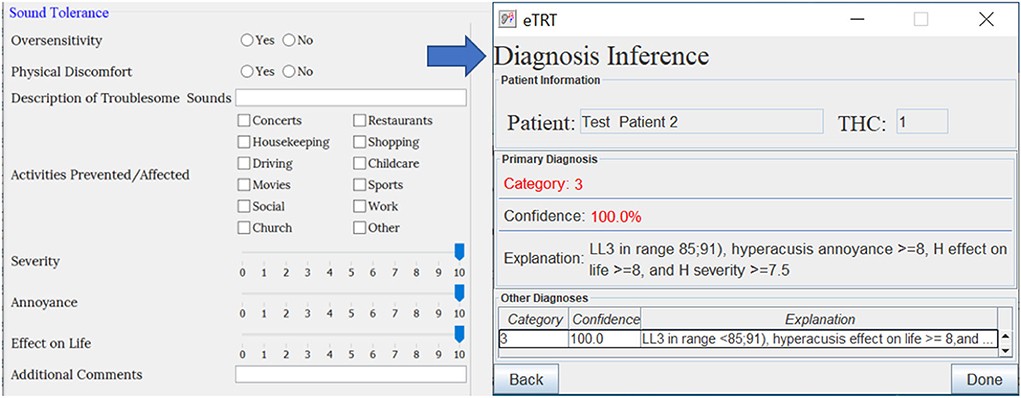Enable the Restaurants checkbox
1021x398 pixels.
[359, 121]
